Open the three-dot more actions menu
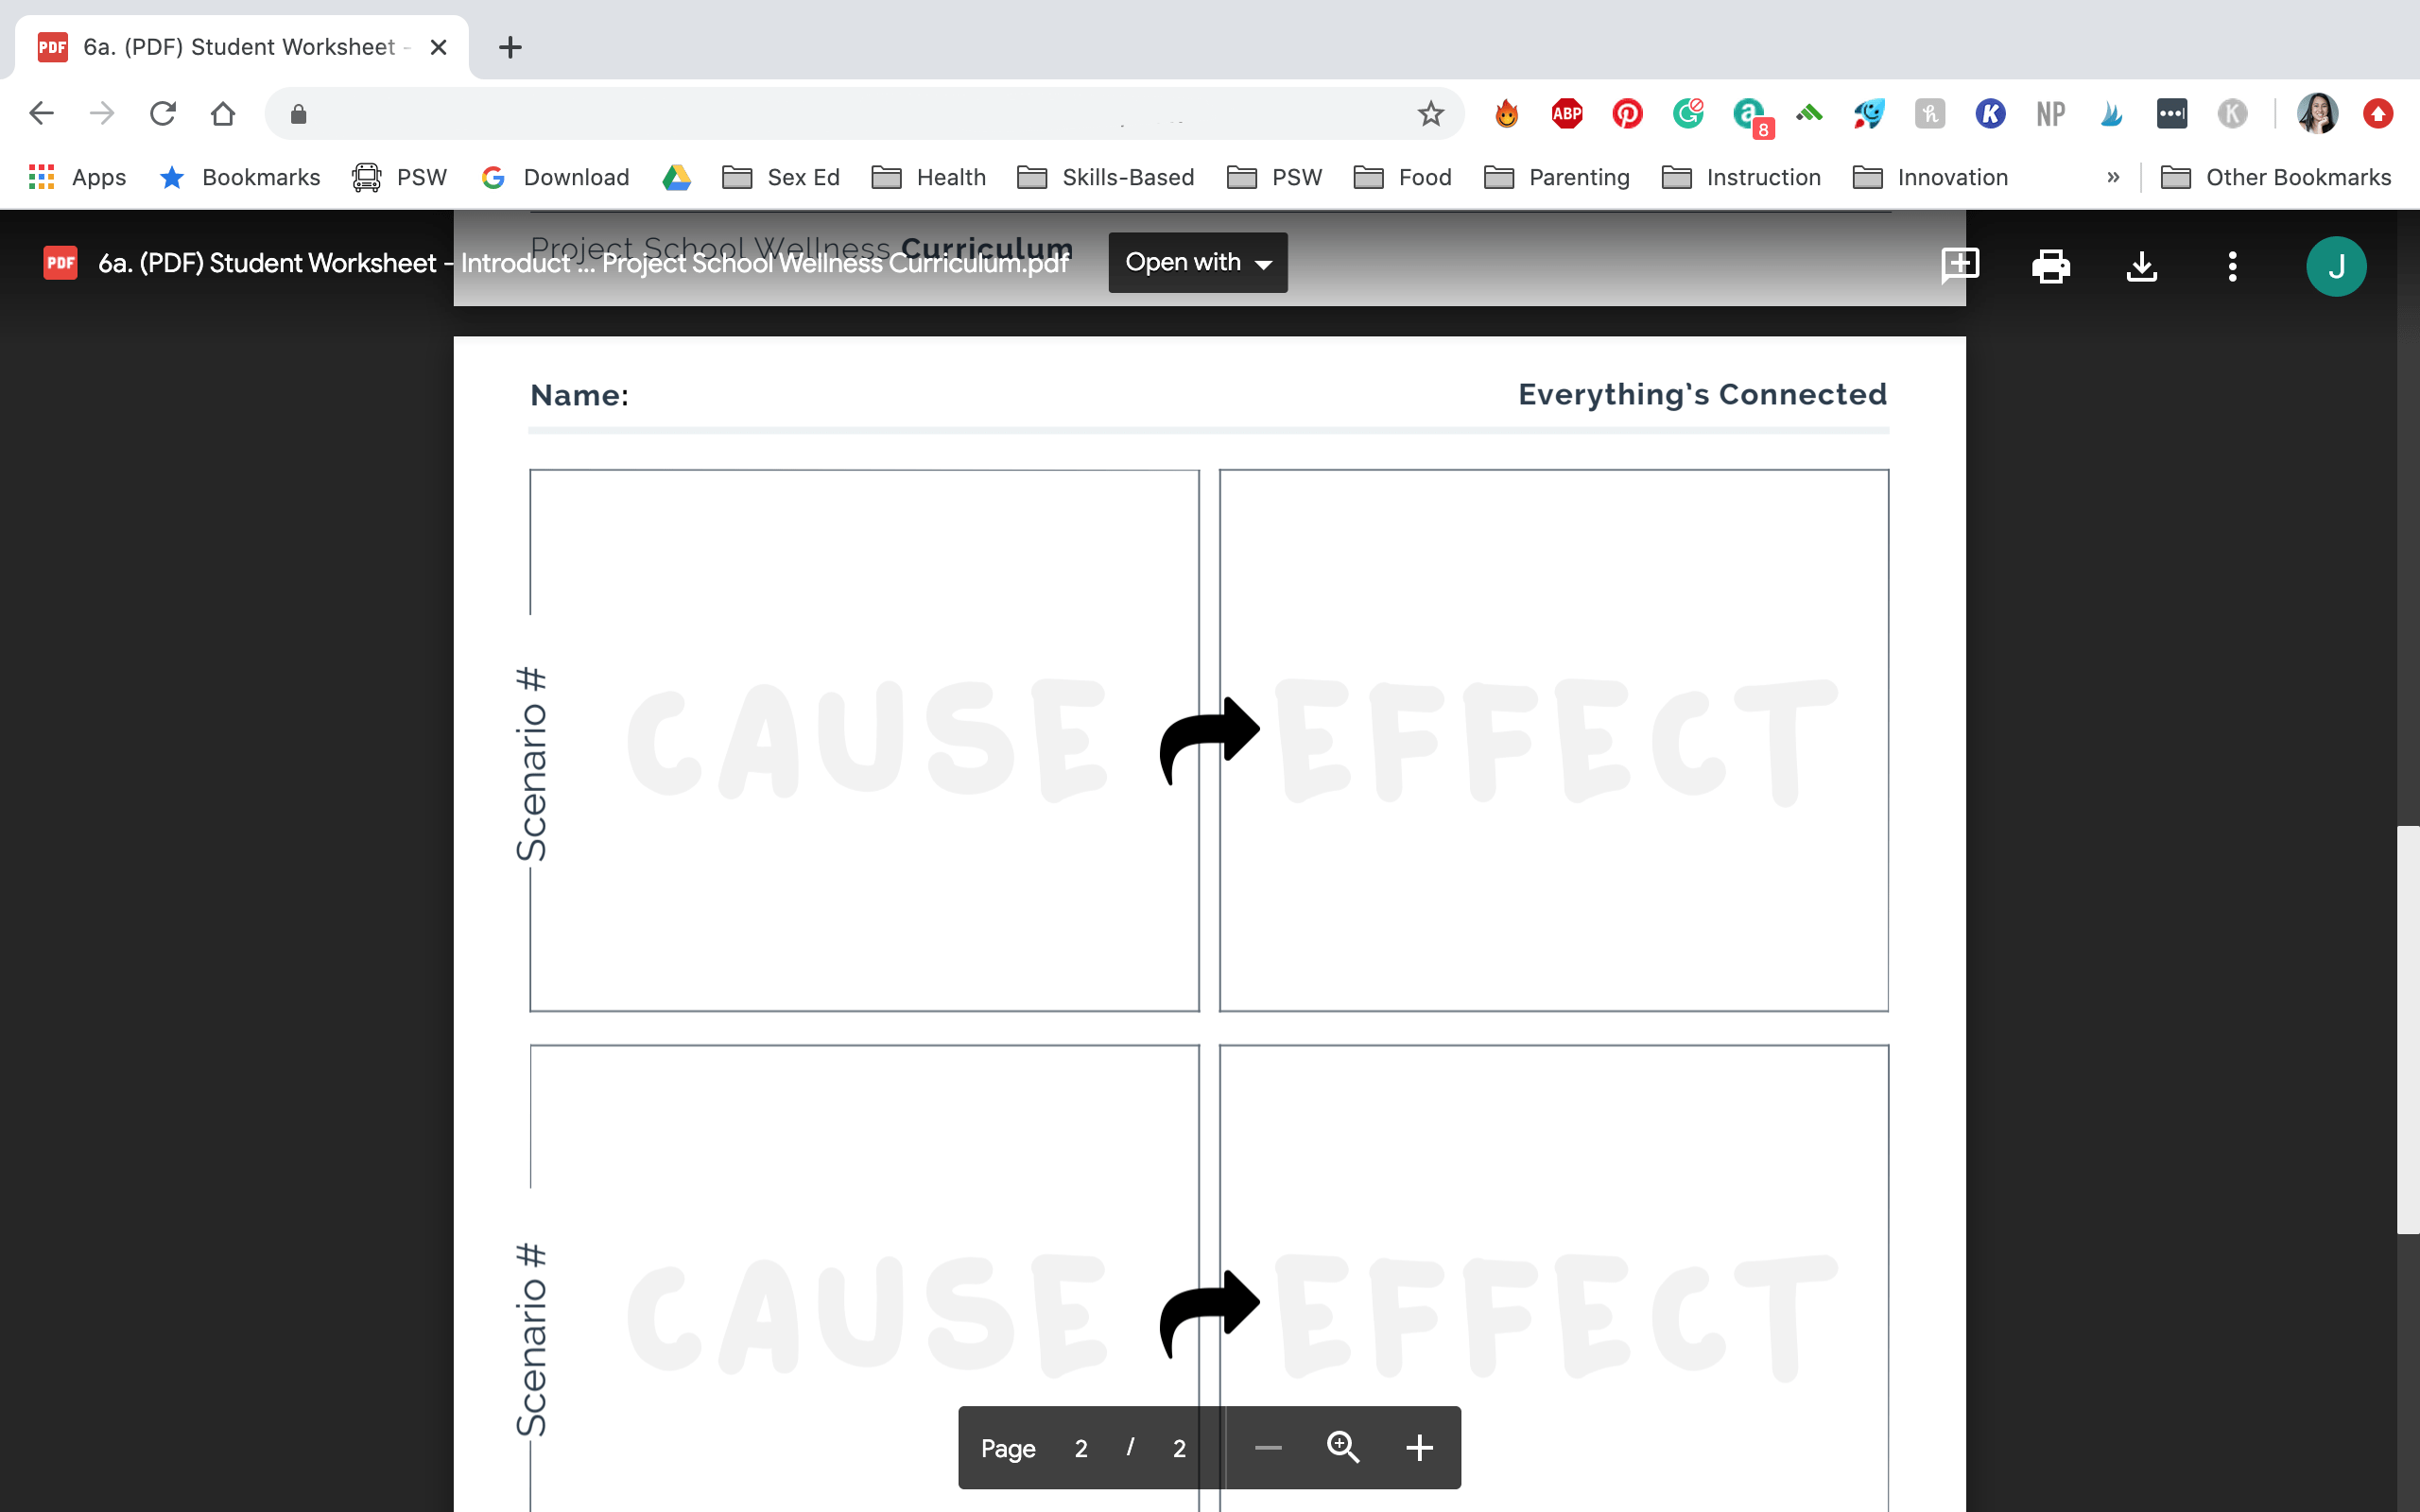 2232,266
